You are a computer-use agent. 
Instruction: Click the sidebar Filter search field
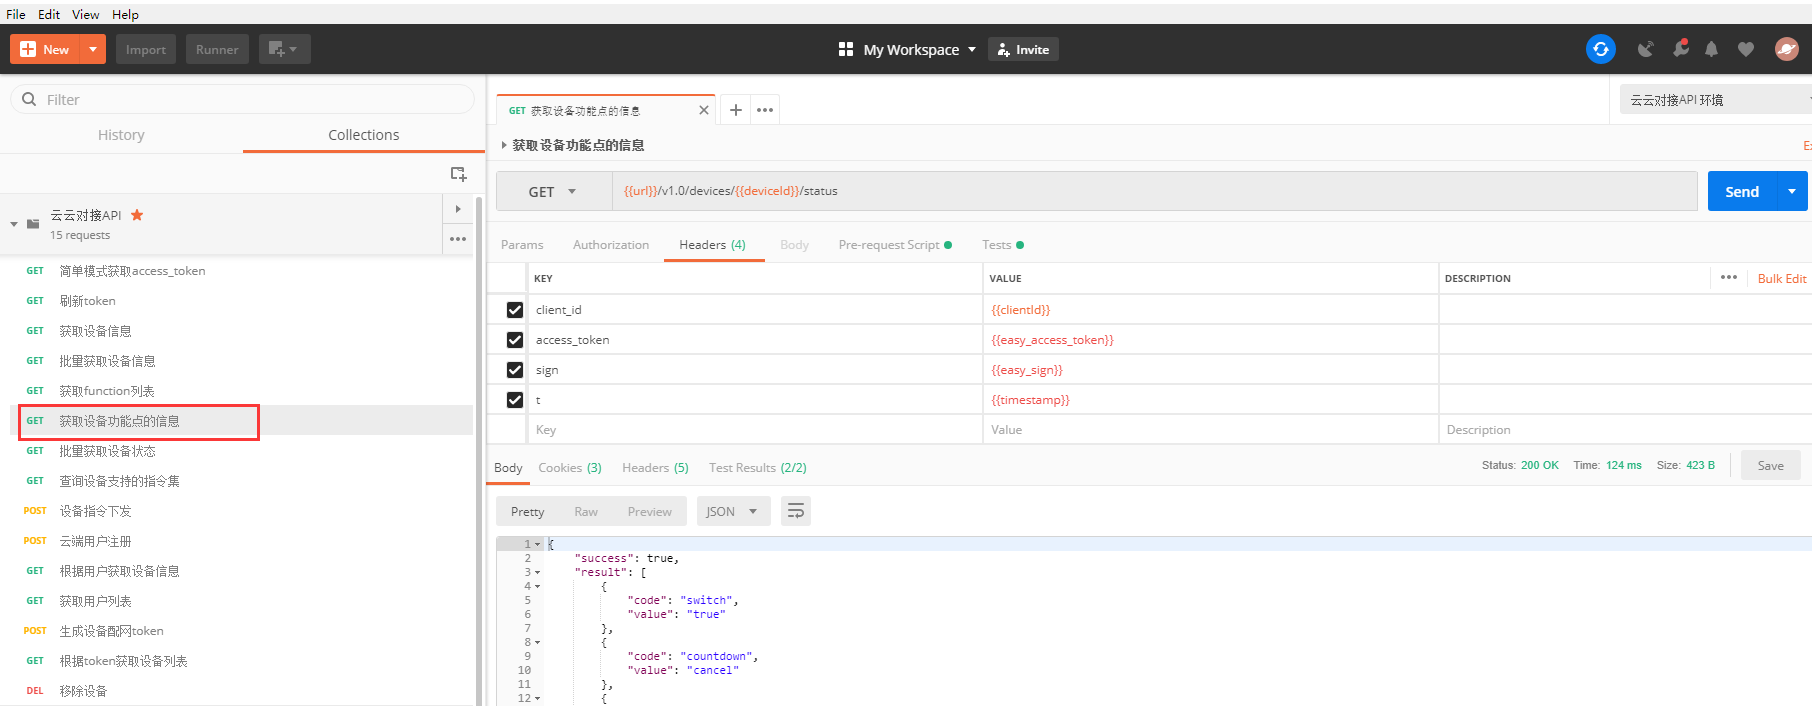[x=242, y=100]
